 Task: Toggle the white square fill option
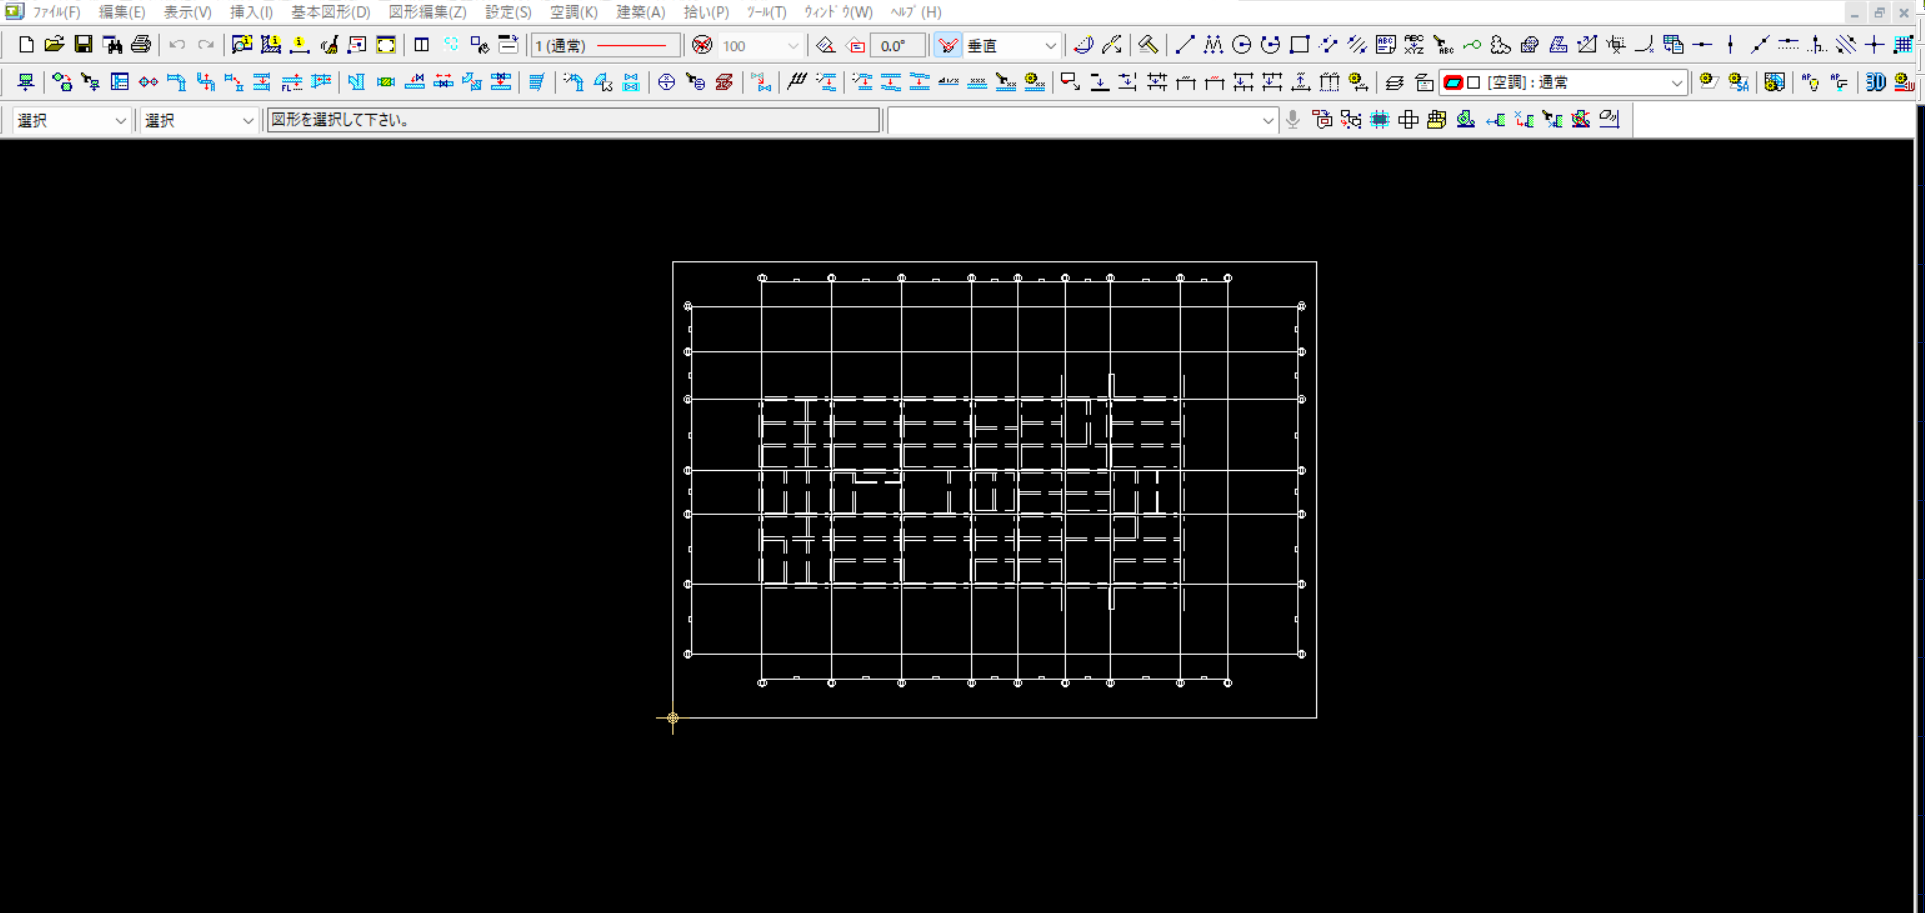[x=1473, y=82]
